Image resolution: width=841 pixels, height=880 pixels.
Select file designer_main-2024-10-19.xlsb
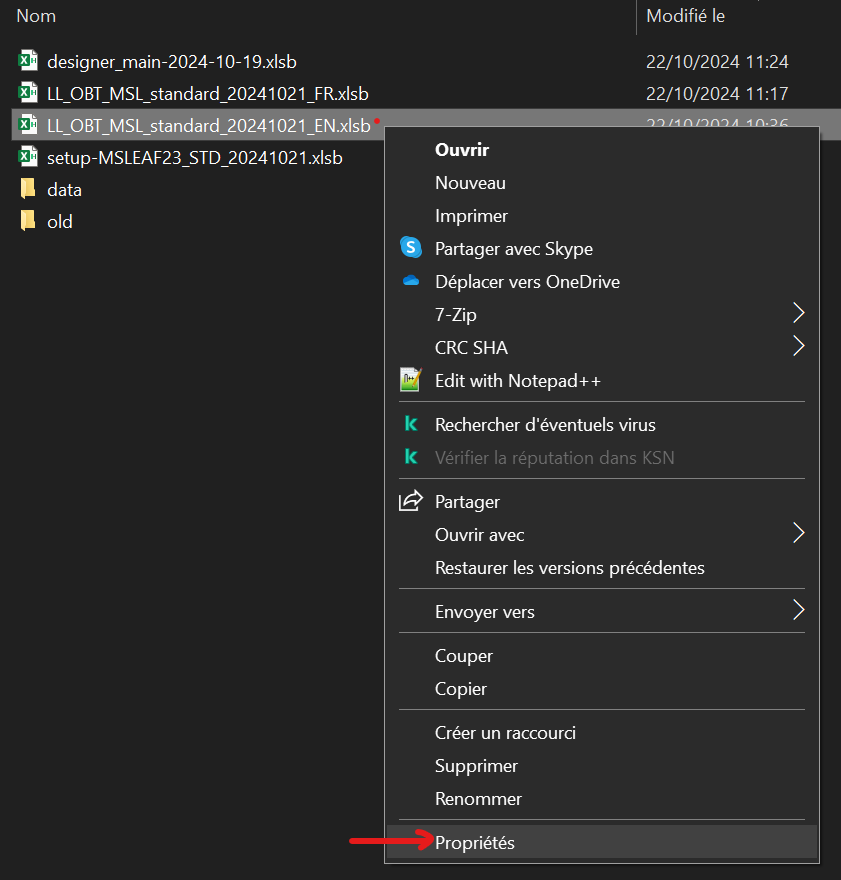click(172, 62)
